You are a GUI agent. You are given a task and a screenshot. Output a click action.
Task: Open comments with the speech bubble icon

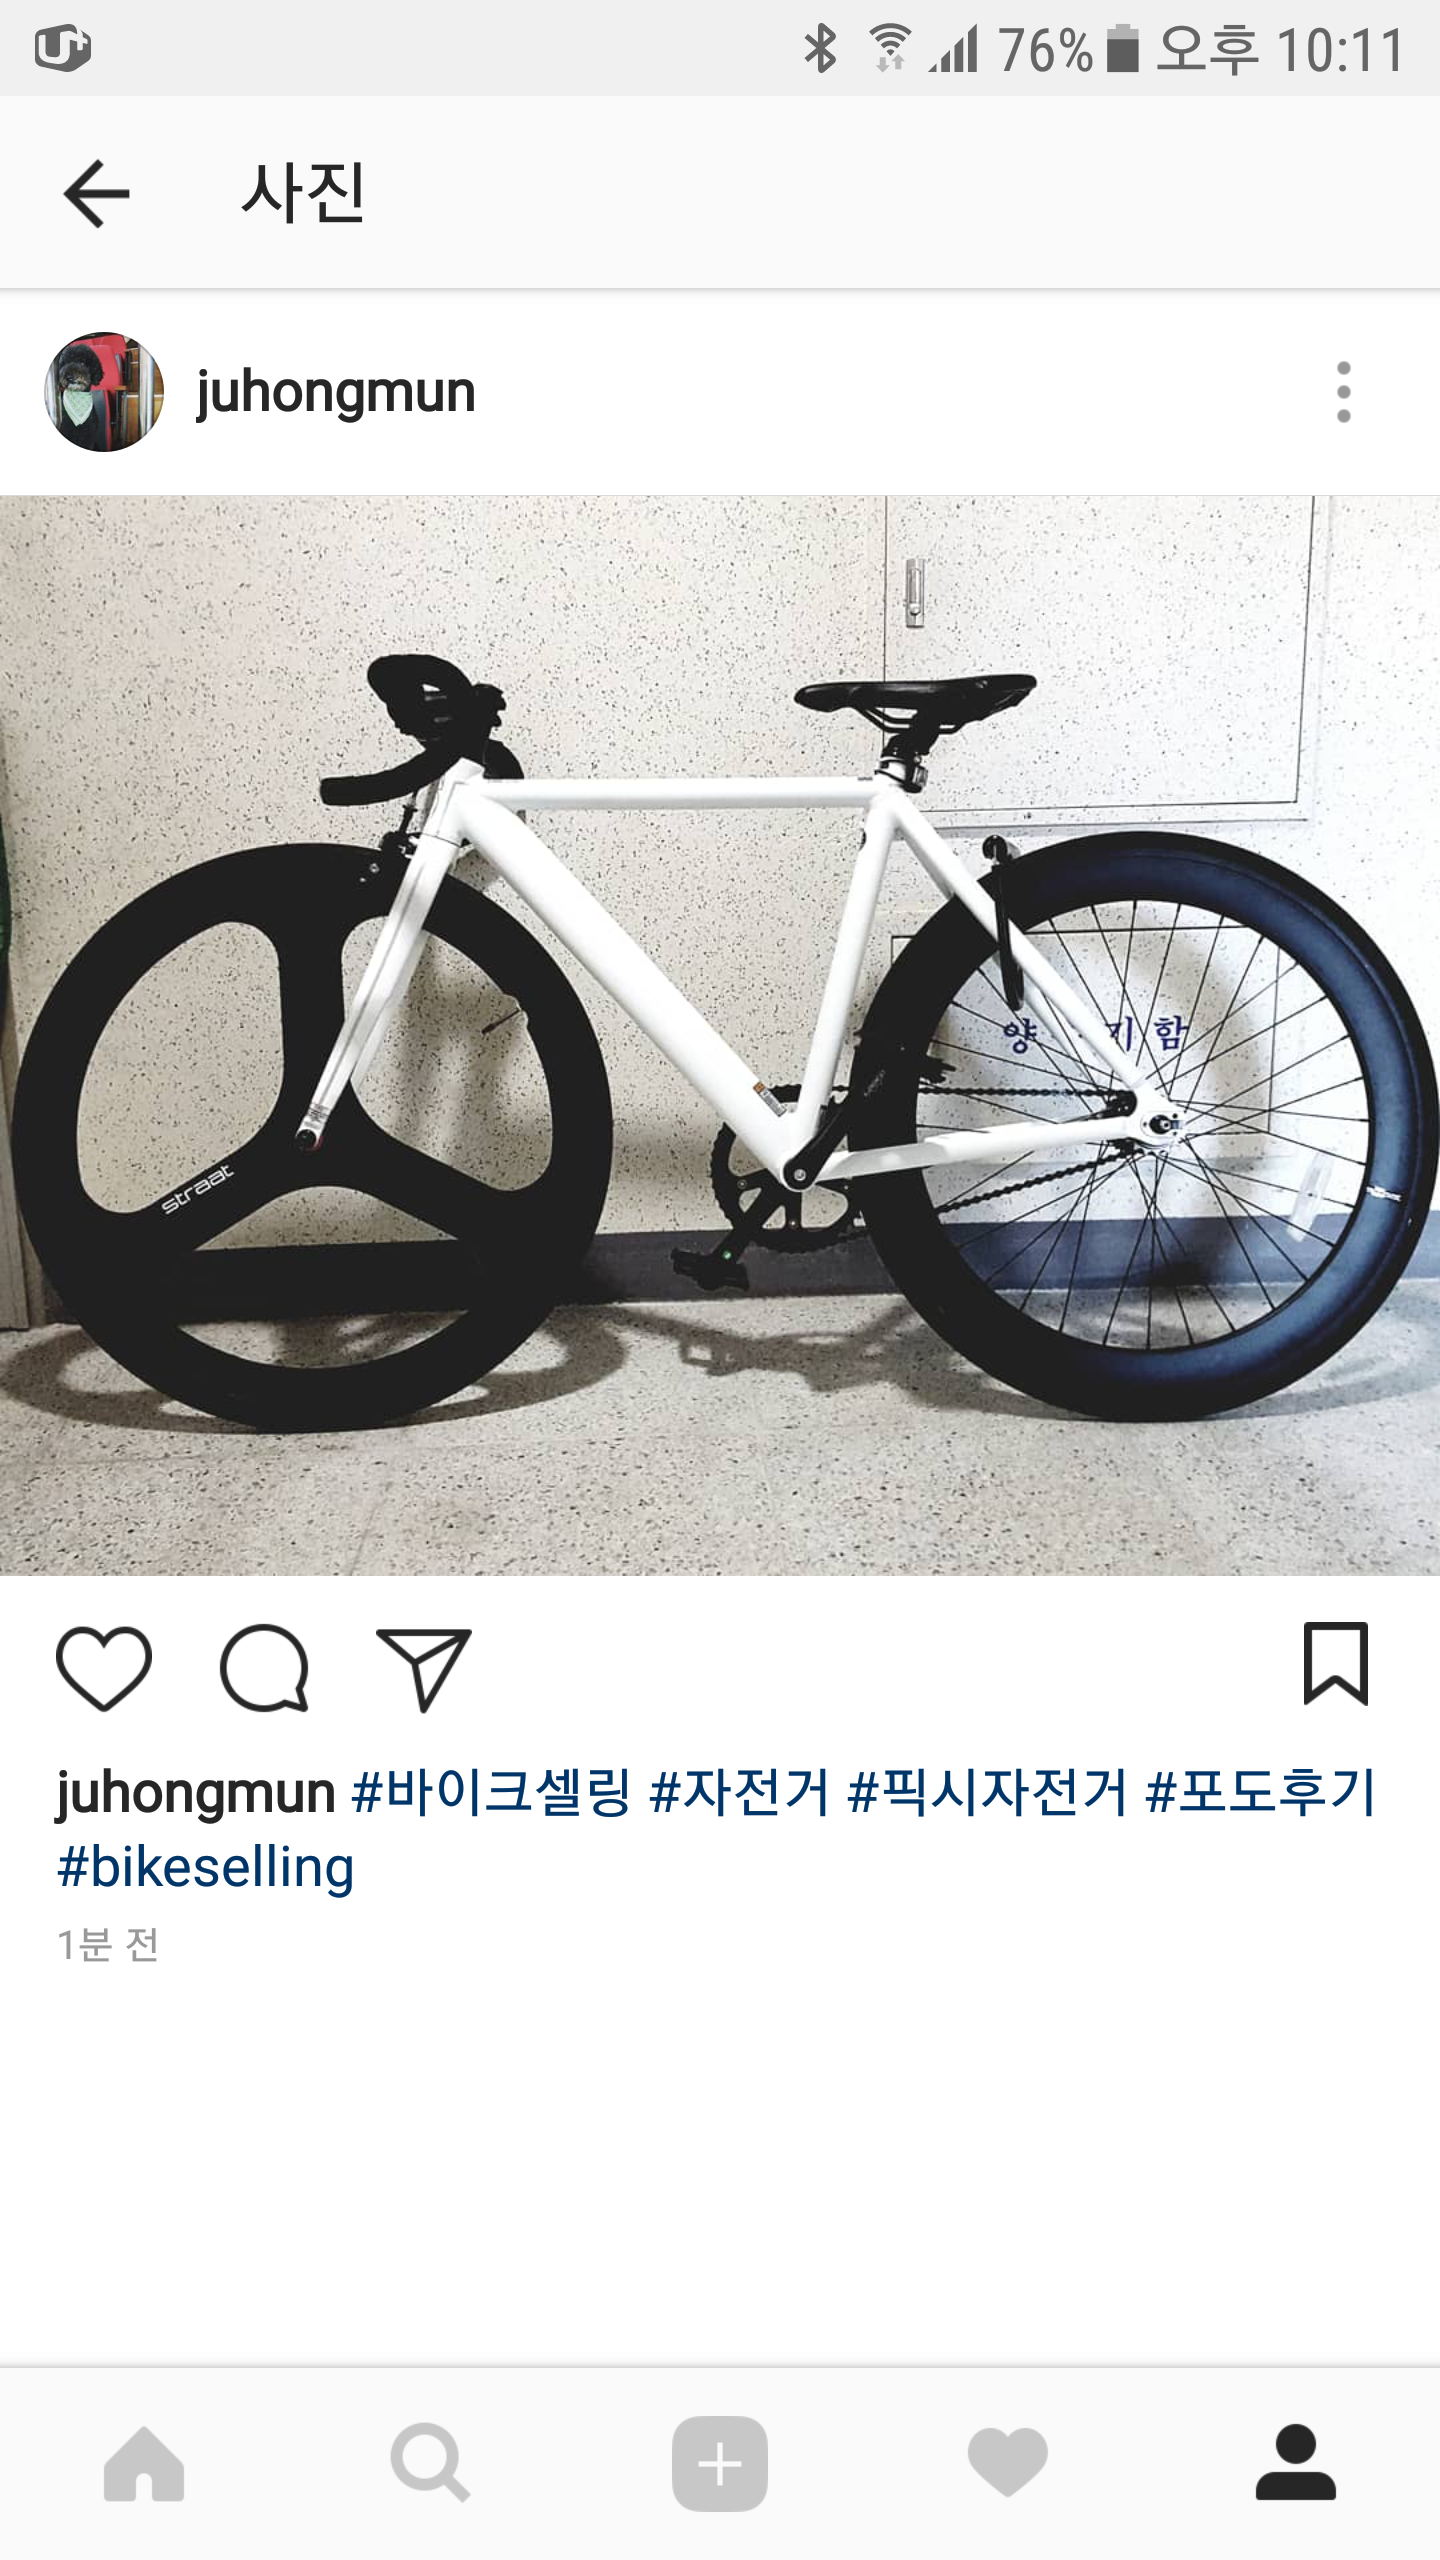tap(264, 1667)
